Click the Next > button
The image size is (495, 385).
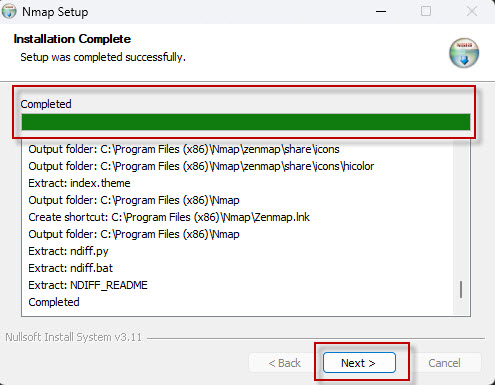(359, 363)
